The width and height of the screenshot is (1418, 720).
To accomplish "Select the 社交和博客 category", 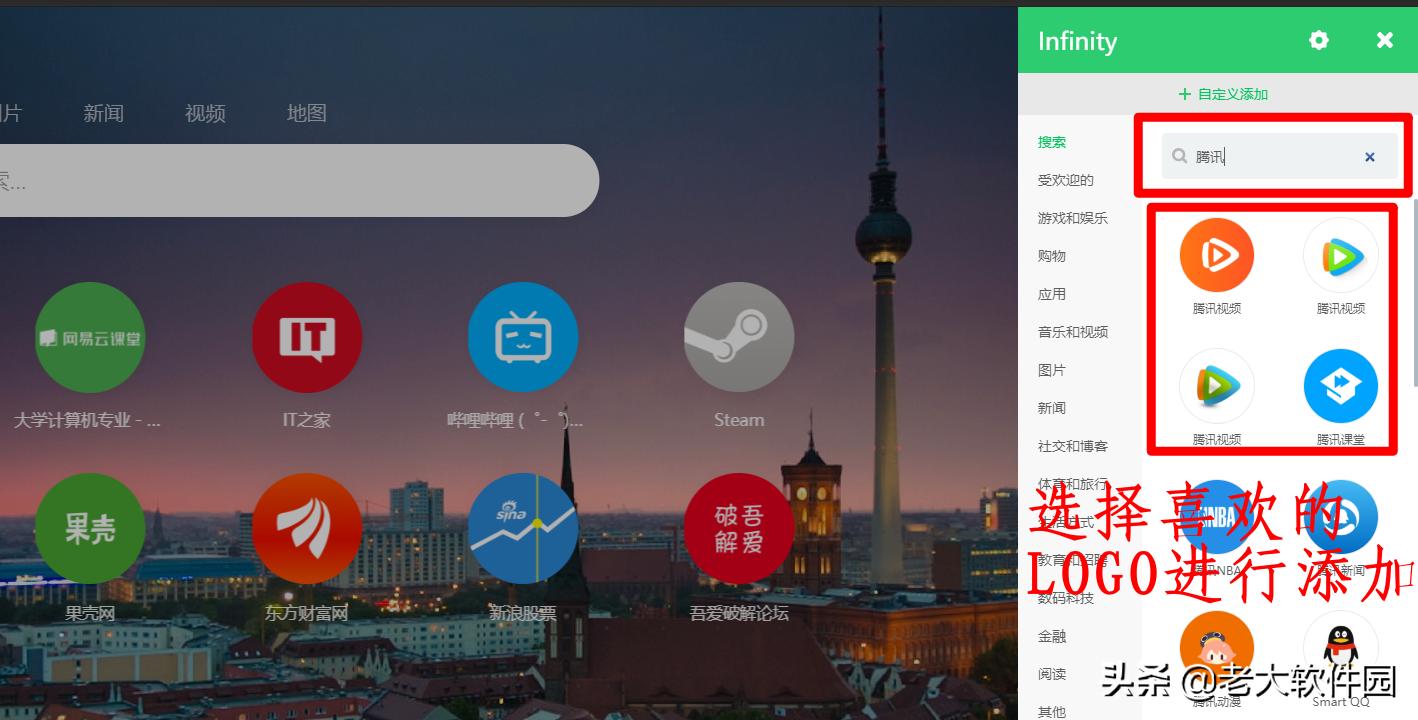I will point(1073,446).
